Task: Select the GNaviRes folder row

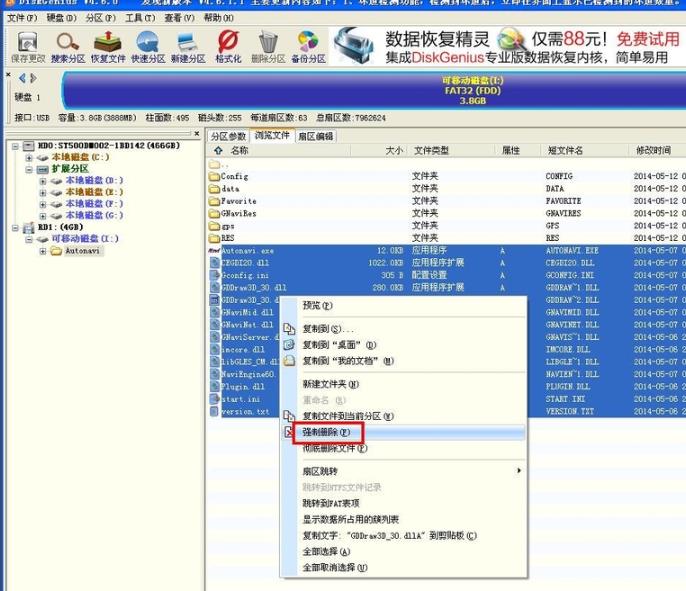Action: click(x=447, y=213)
